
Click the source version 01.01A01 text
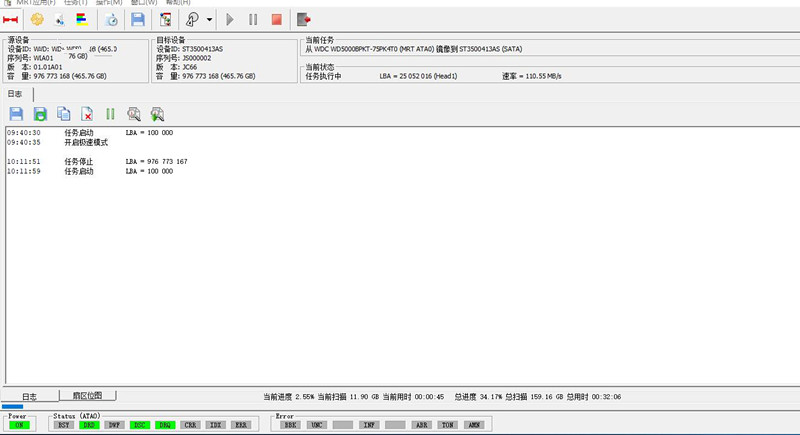pos(48,67)
